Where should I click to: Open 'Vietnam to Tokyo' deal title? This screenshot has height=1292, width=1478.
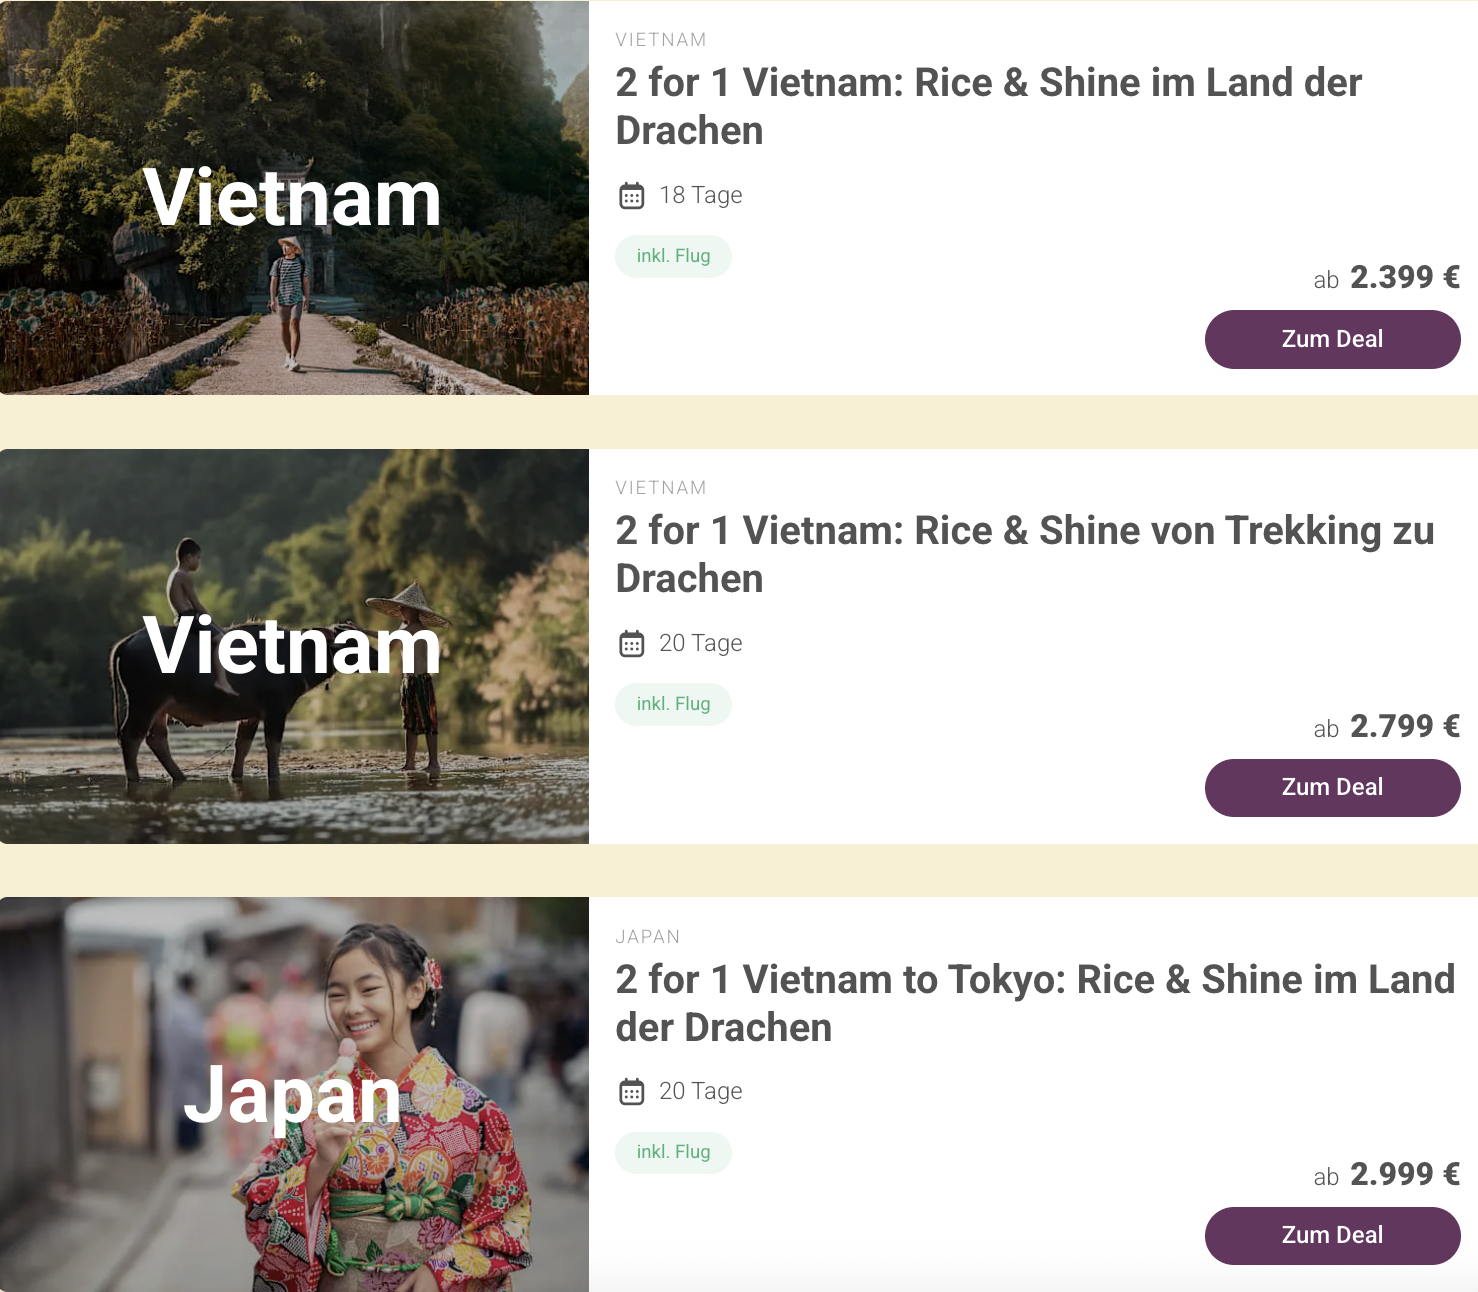(x=1034, y=1003)
